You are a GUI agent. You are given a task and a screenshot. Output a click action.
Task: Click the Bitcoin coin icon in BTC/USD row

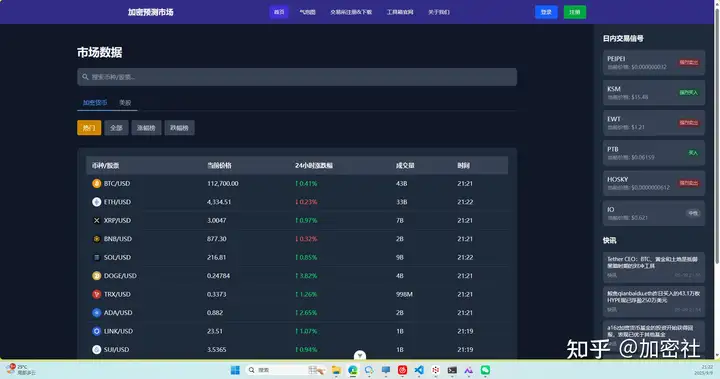(x=96, y=184)
